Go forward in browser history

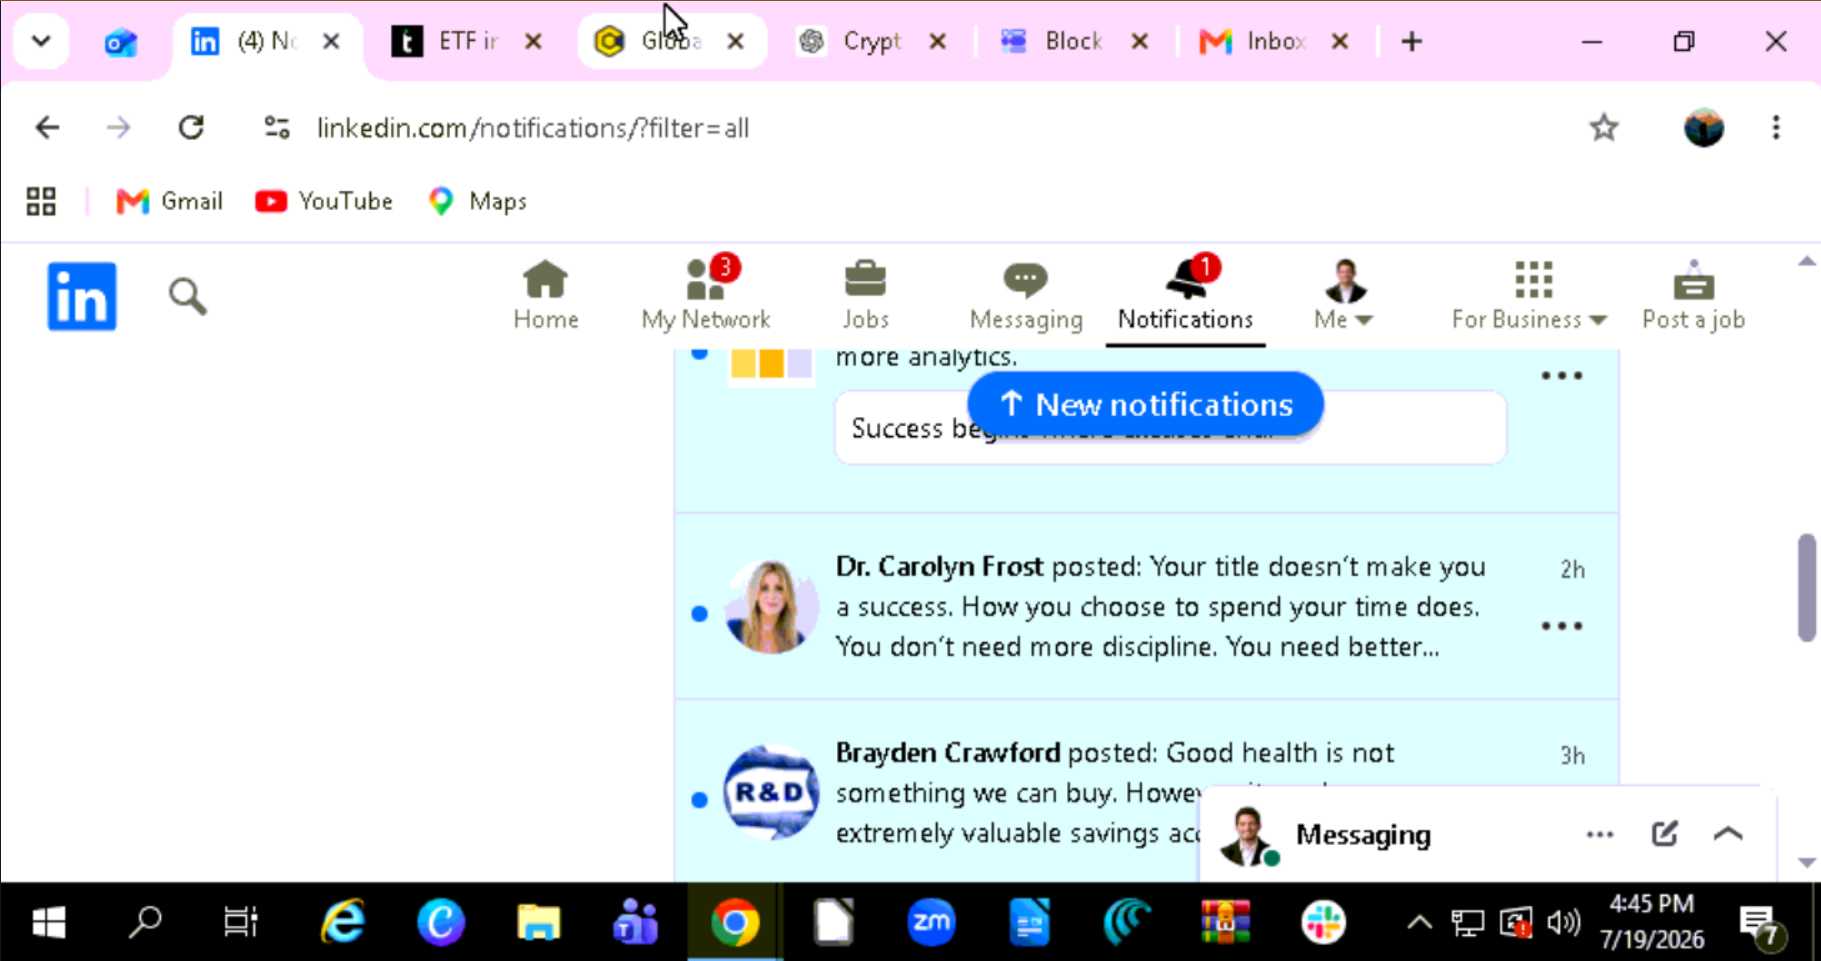coord(118,128)
